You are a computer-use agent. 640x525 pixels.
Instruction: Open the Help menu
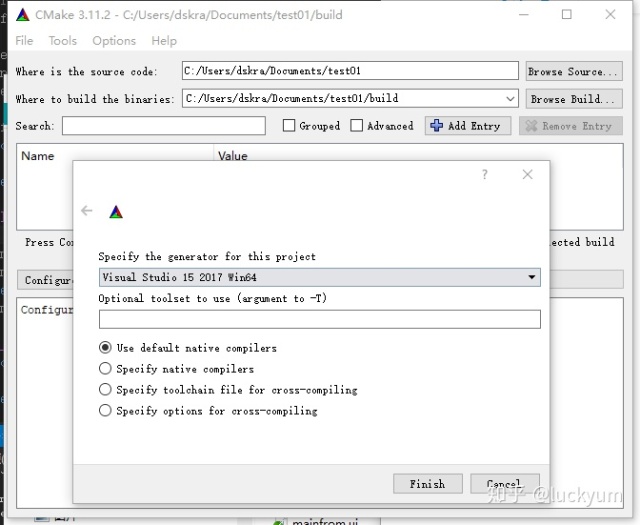[x=164, y=41]
